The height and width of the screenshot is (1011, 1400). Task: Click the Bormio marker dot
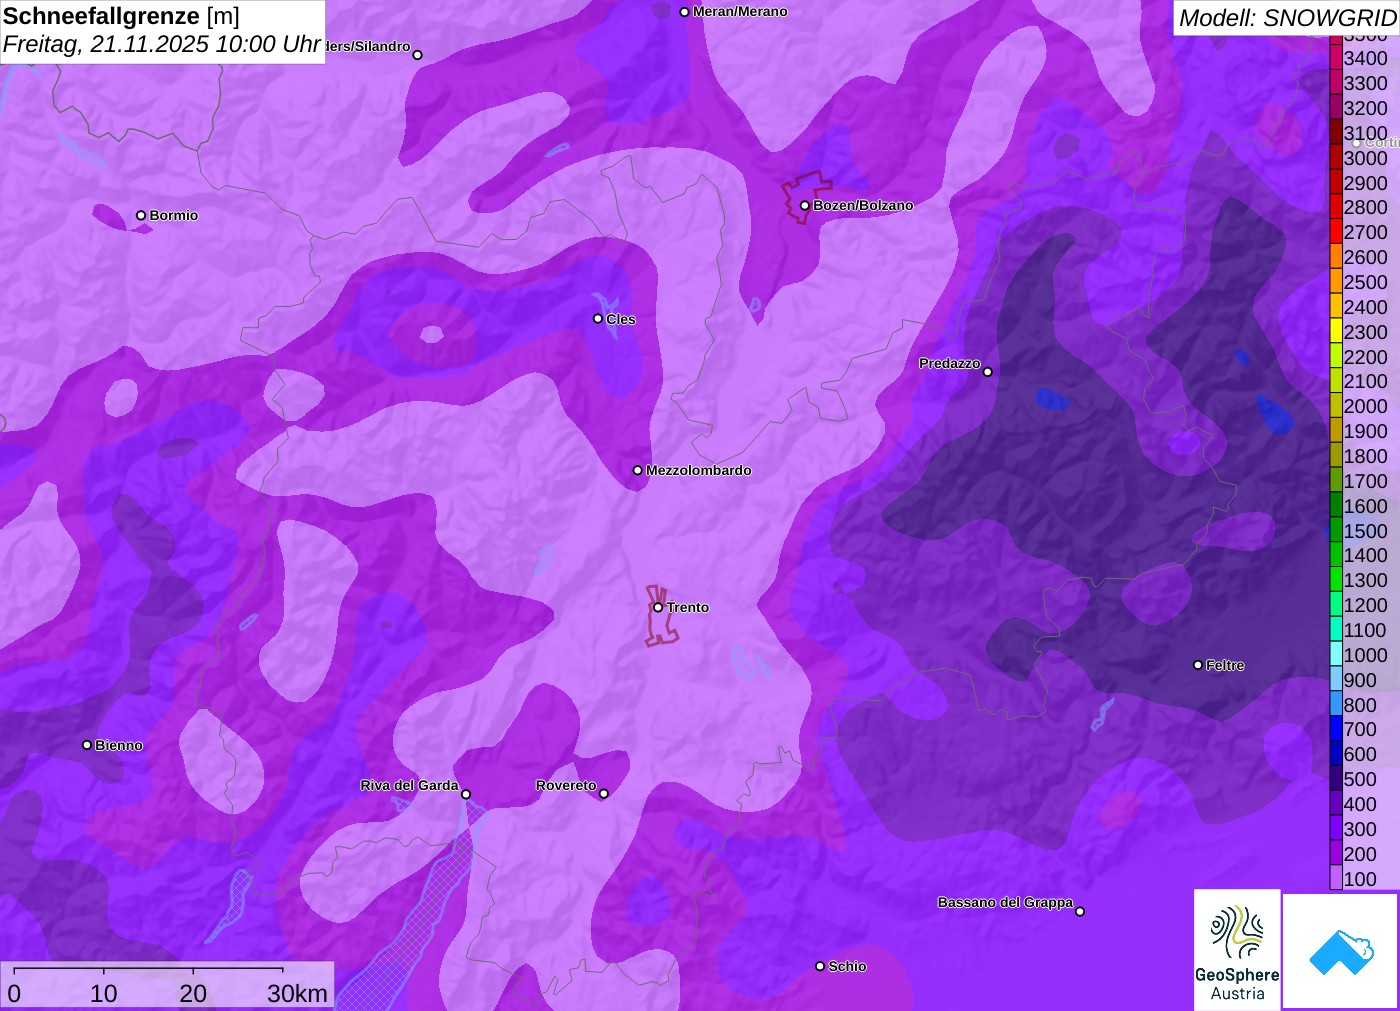(141, 215)
